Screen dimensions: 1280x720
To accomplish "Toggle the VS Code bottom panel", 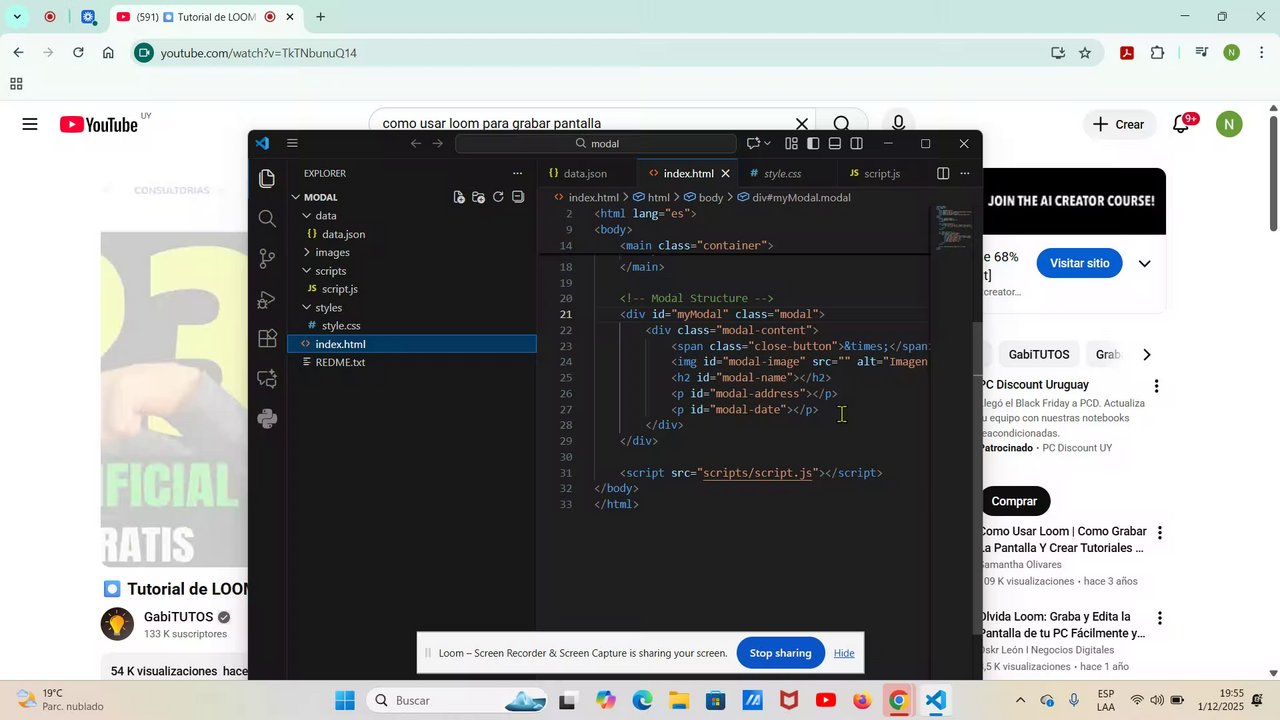I will [x=835, y=144].
